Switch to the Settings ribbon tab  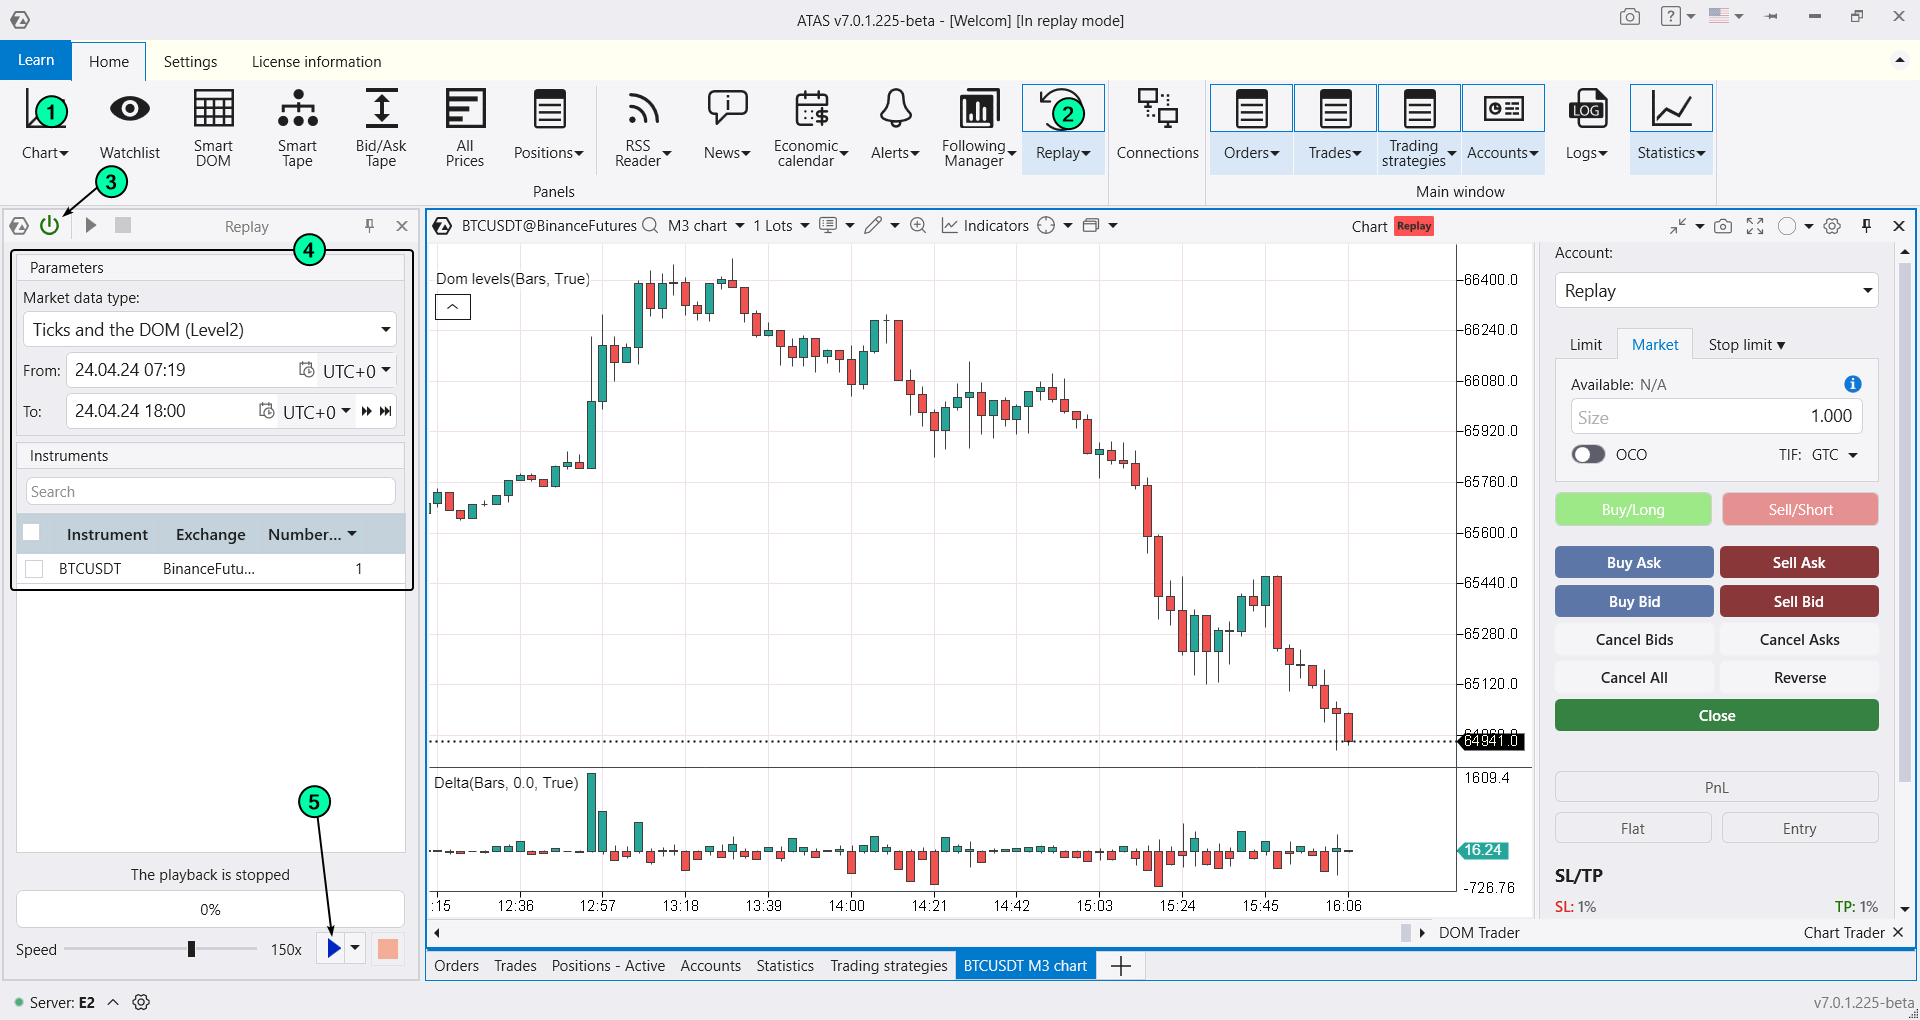[190, 62]
